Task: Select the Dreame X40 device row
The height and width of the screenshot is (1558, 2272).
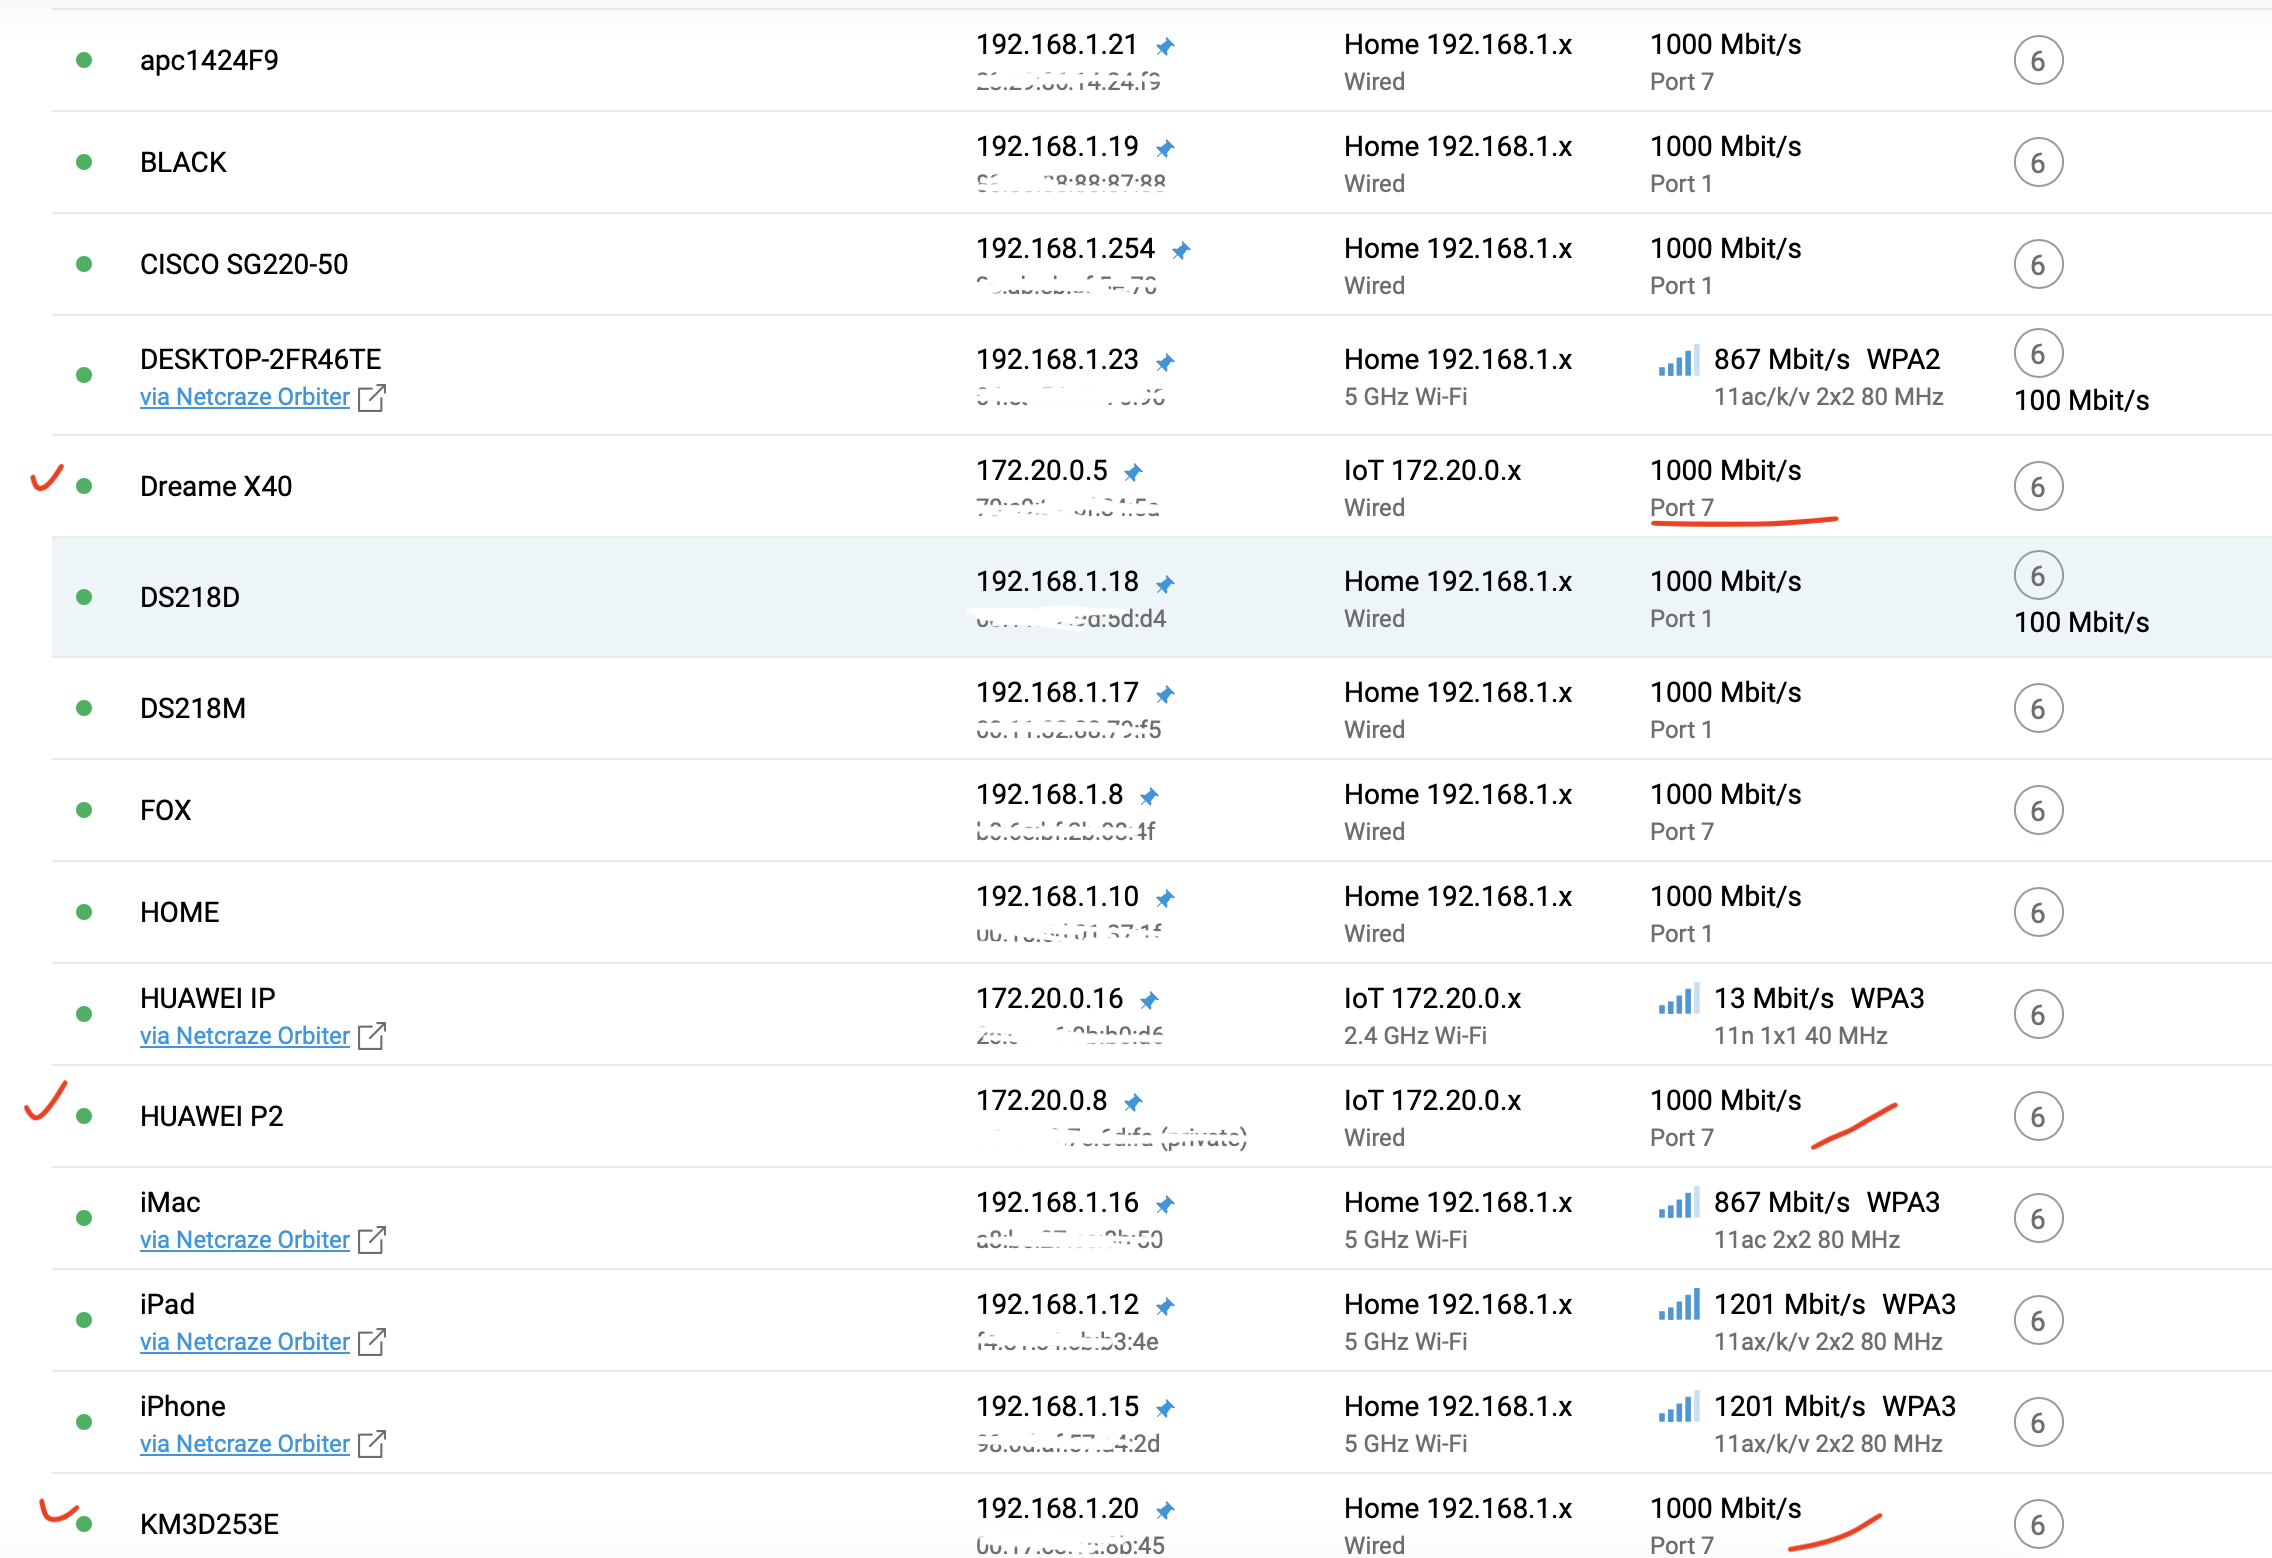Action: tap(216, 487)
